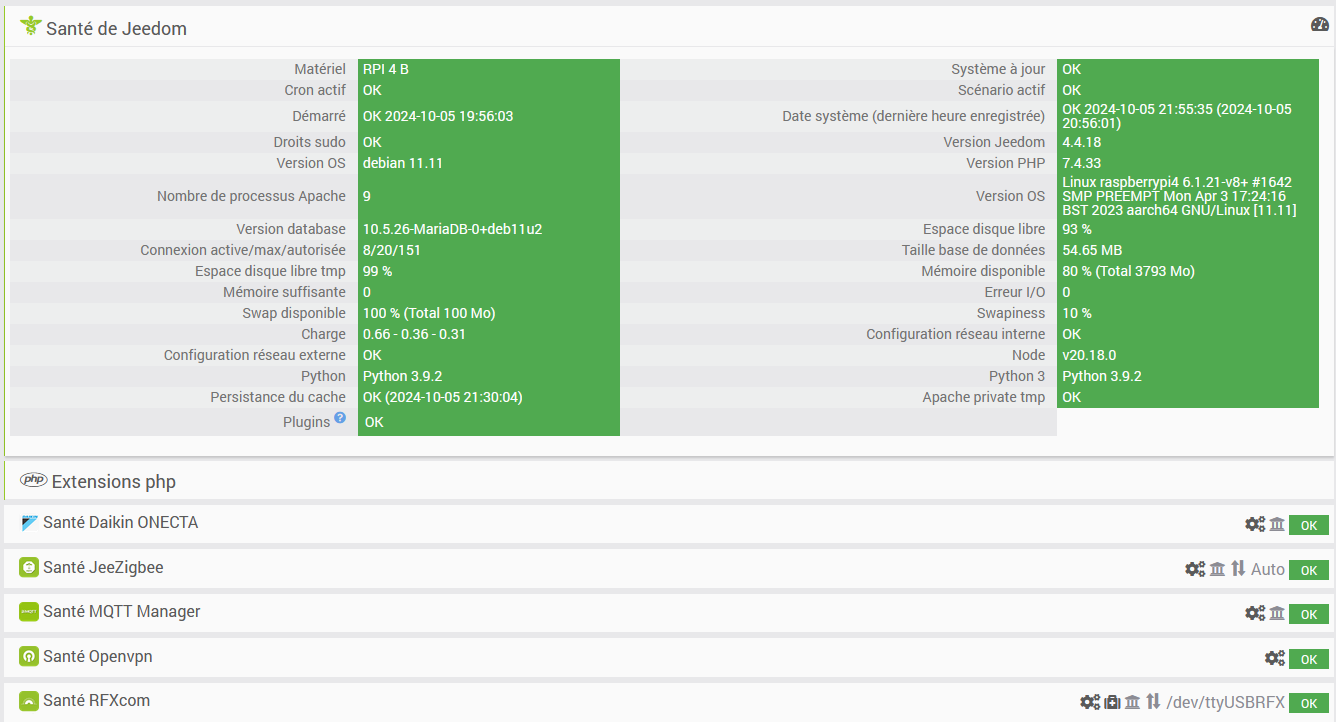
Task: Click the Démarré OK 2024-10-05 19:56:03 value
Action: point(438,116)
